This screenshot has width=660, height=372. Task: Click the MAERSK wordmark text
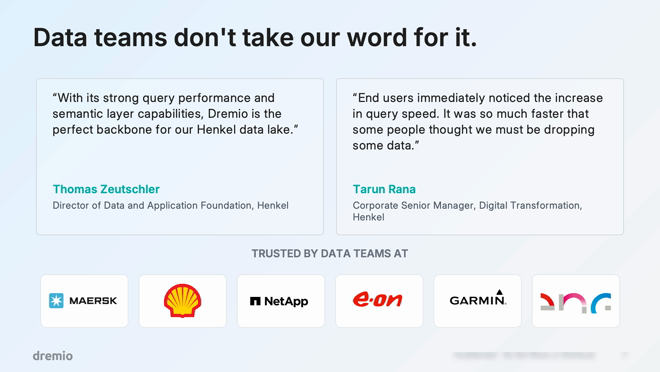(93, 301)
